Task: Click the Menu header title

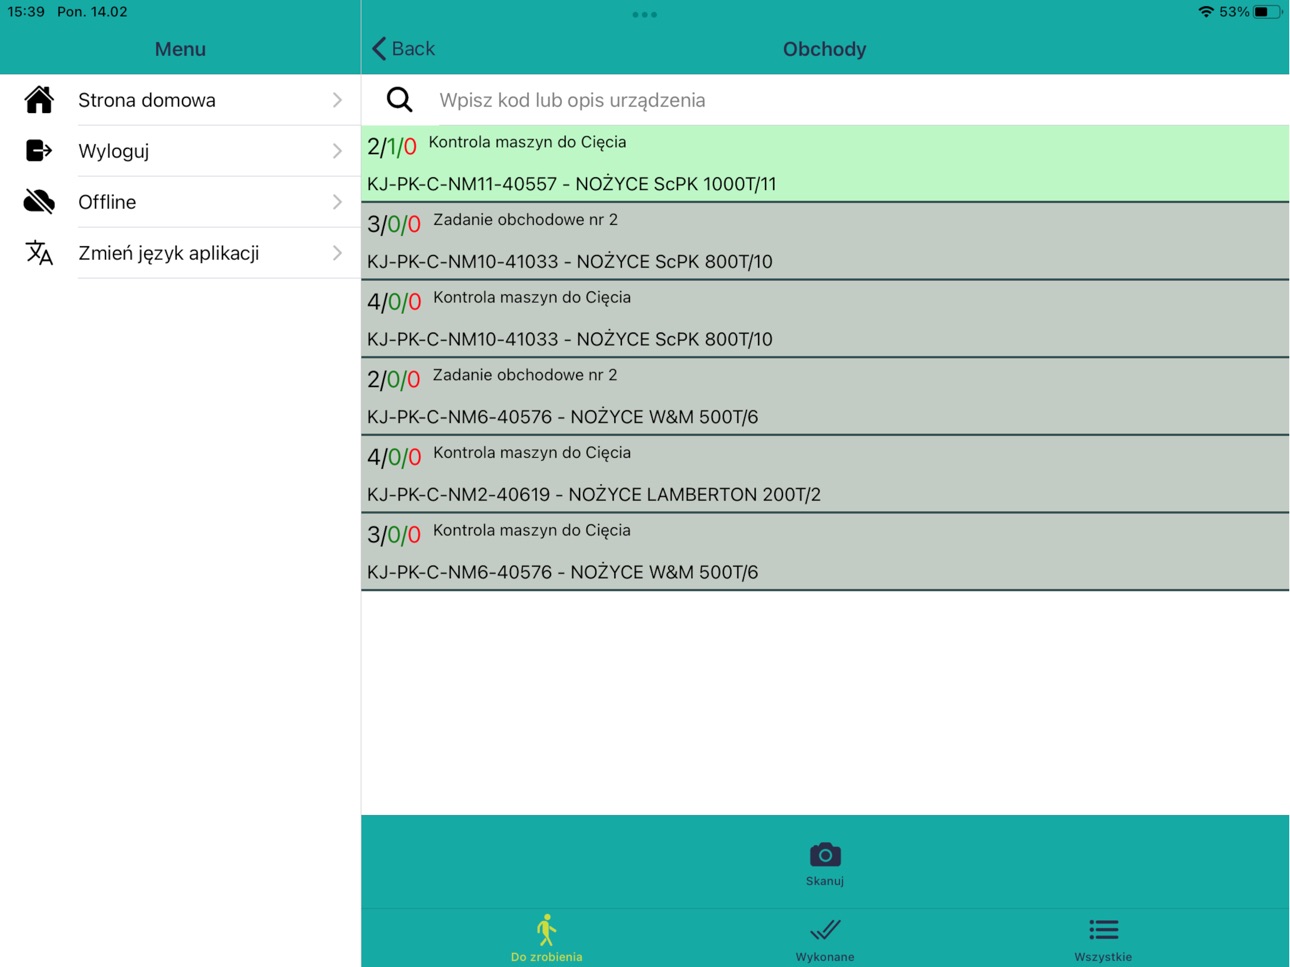Action: point(180,49)
